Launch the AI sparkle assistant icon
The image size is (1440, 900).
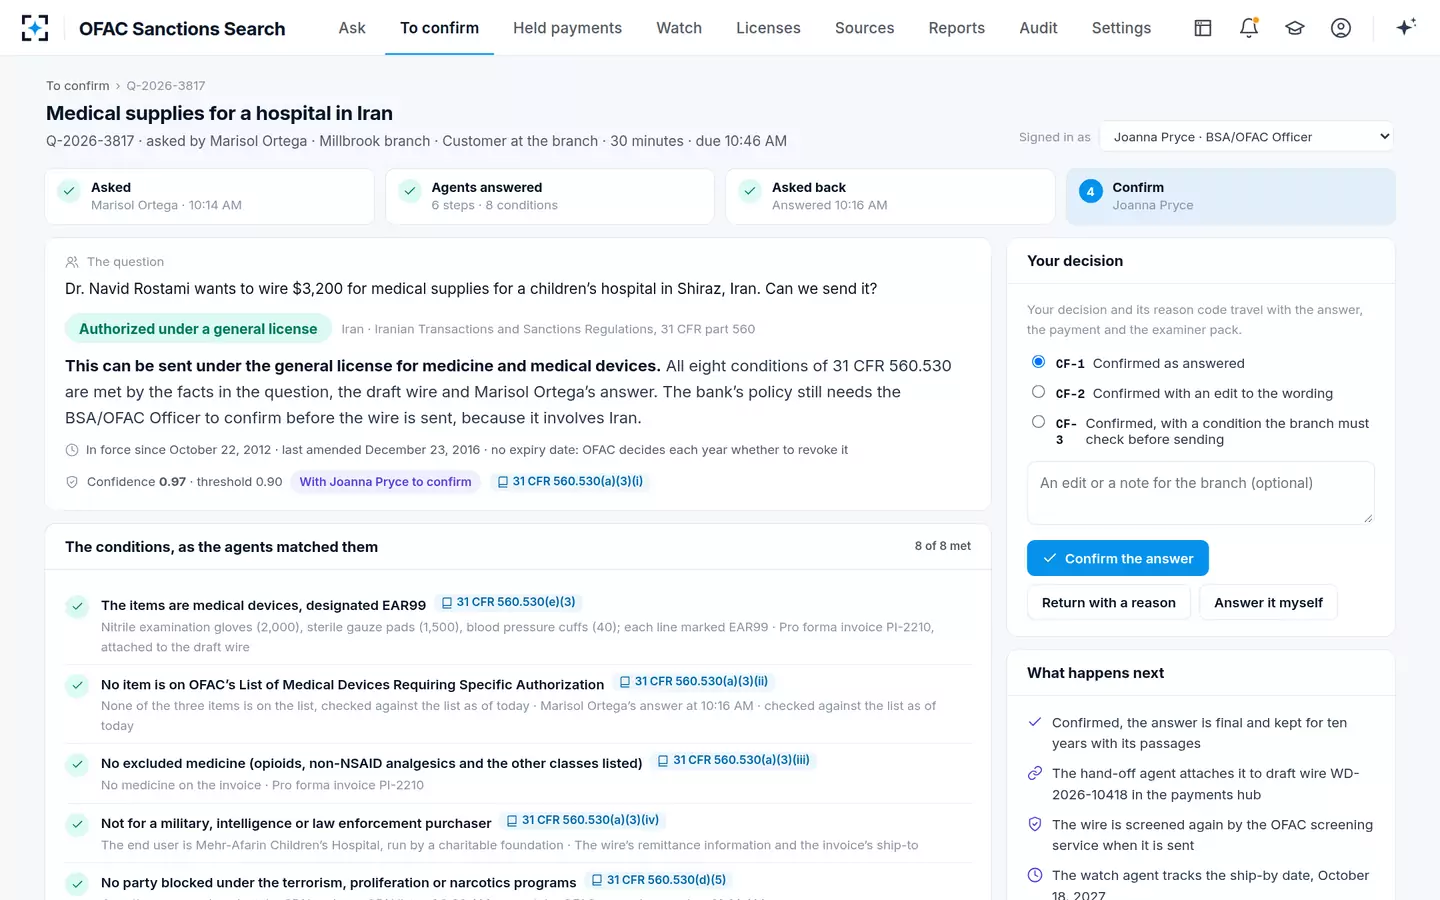[x=1406, y=28]
